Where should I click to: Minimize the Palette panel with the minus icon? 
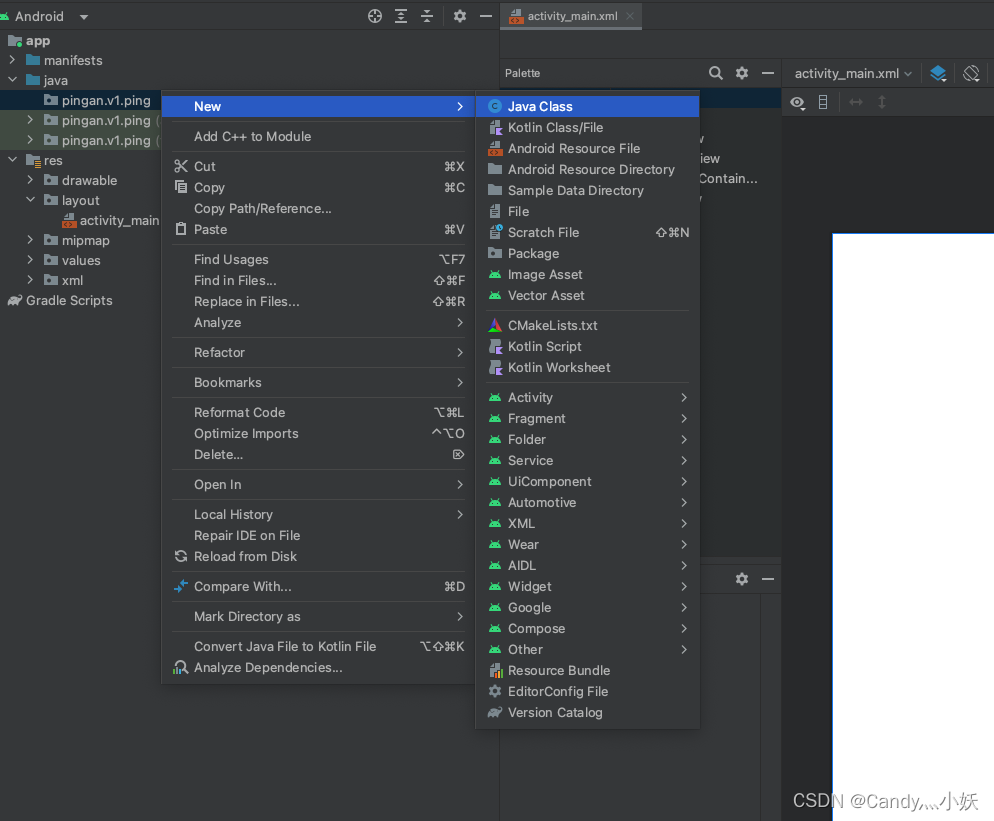coord(768,73)
